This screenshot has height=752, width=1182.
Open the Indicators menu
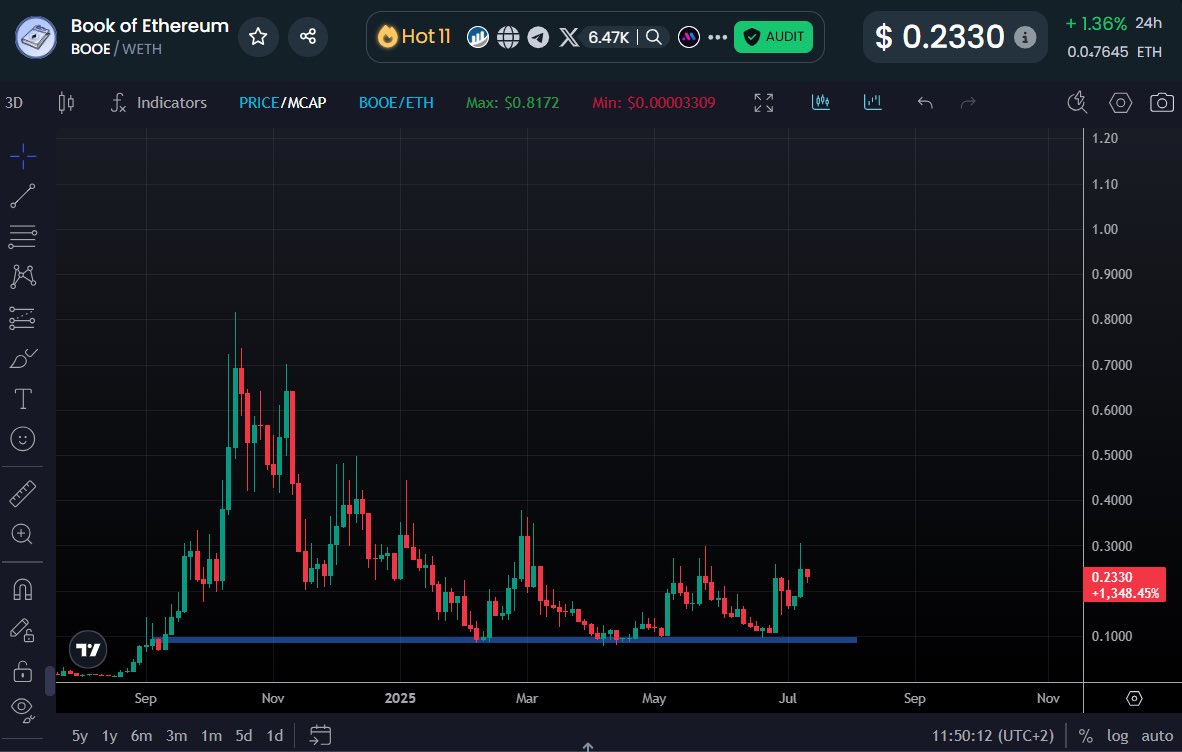point(158,102)
